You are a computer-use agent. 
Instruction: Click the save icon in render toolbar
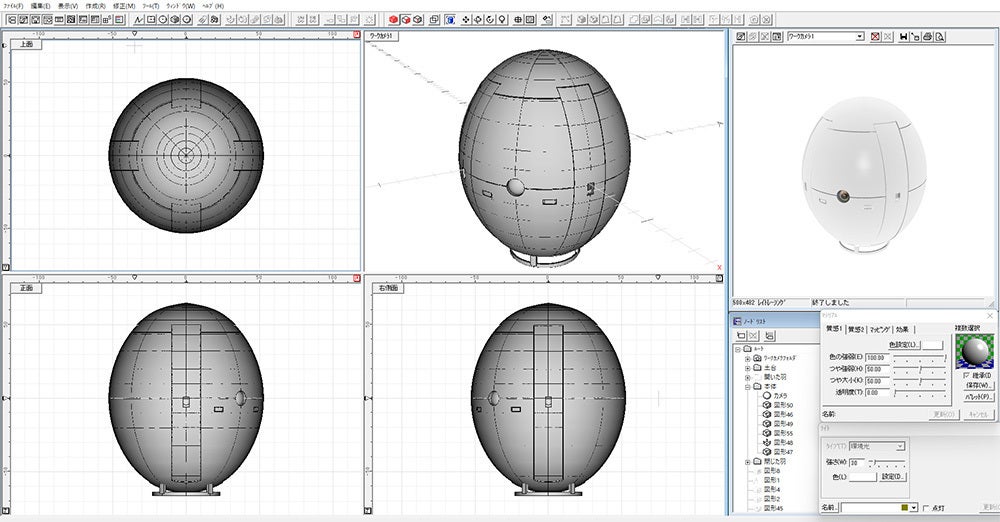coord(904,37)
